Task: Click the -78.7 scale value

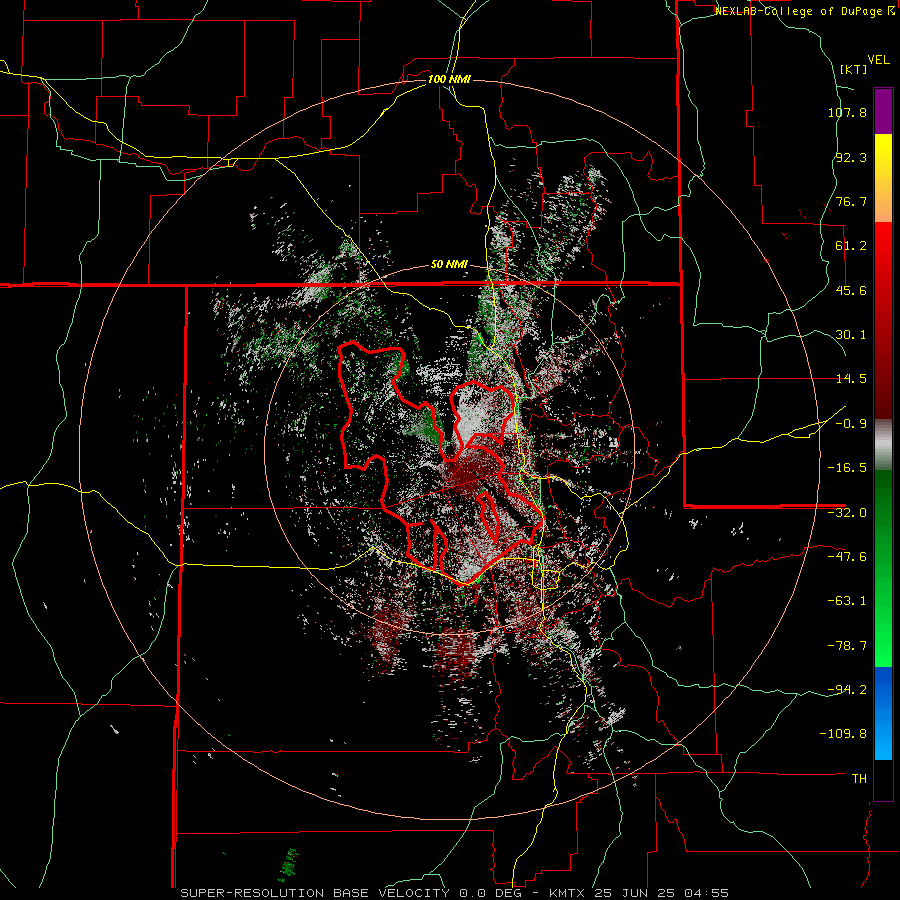Action: 847,646
